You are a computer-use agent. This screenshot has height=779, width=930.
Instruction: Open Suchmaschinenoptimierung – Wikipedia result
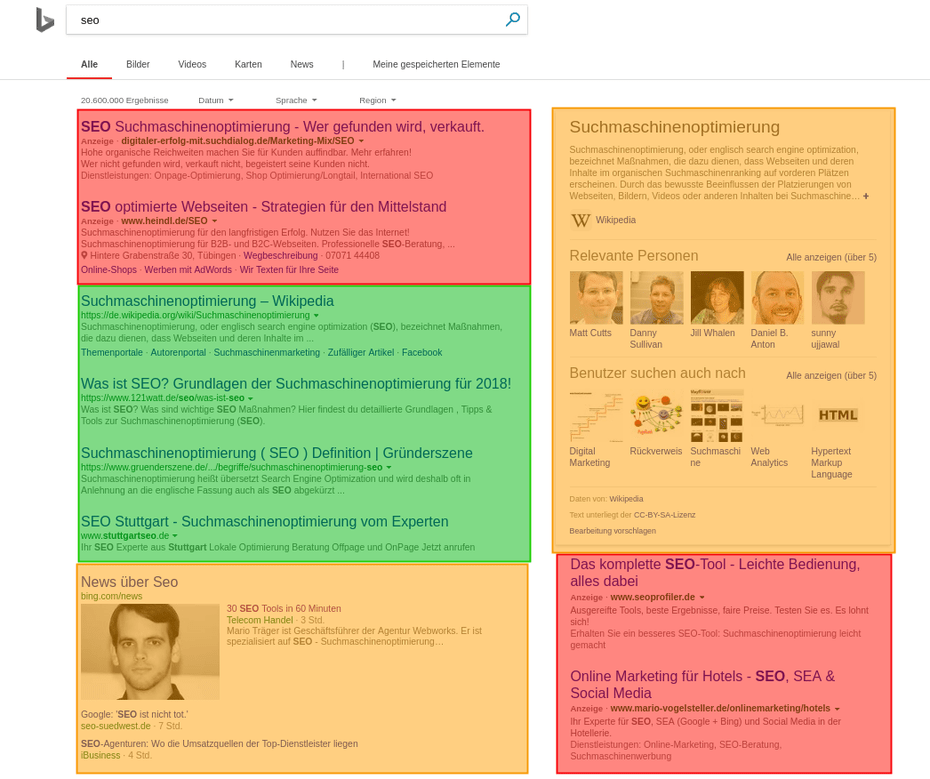tap(207, 301)
